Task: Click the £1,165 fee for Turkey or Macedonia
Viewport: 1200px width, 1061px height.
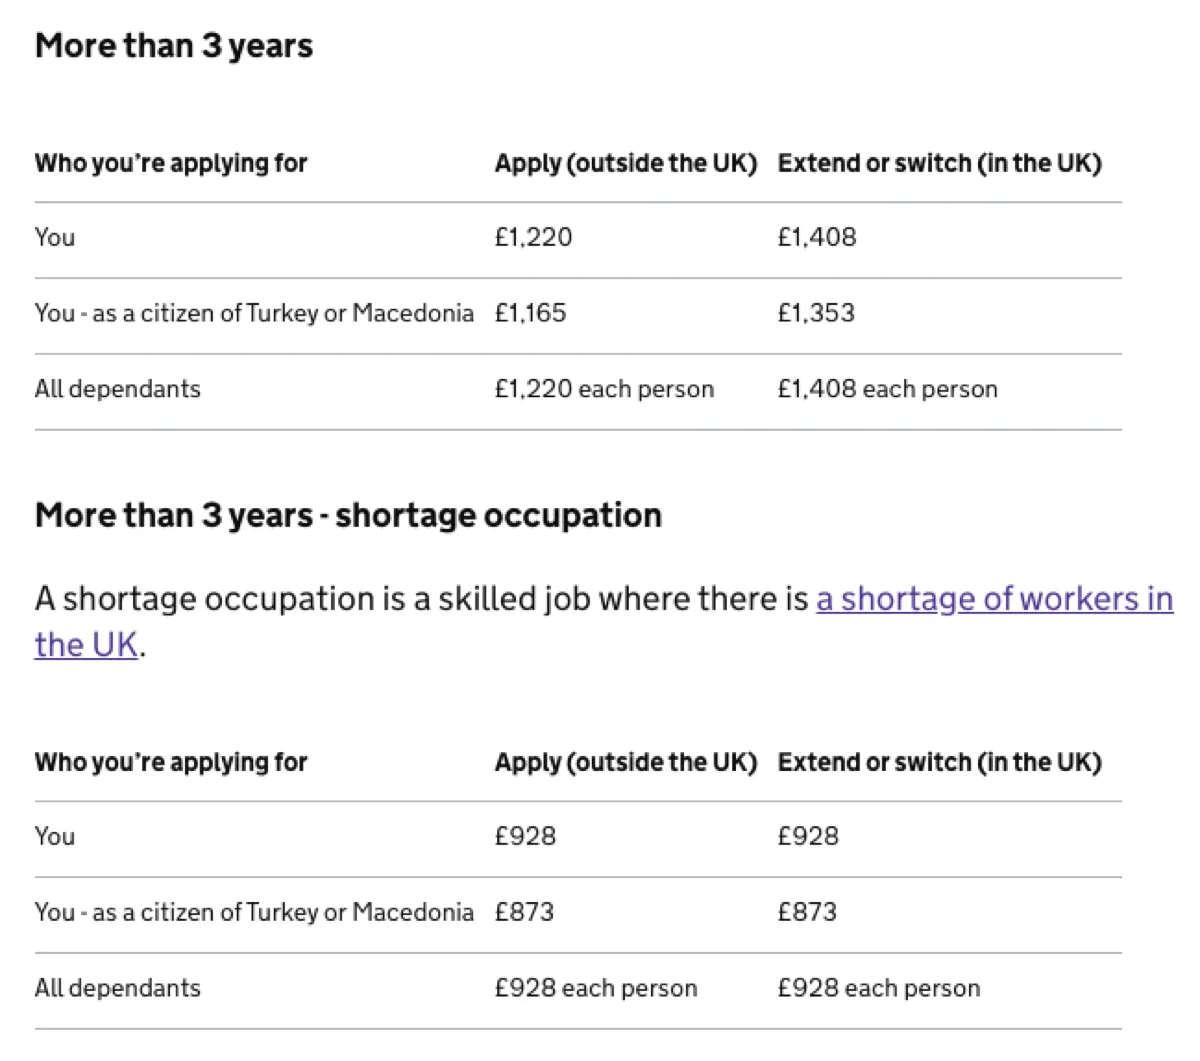Action: point(530,313)
